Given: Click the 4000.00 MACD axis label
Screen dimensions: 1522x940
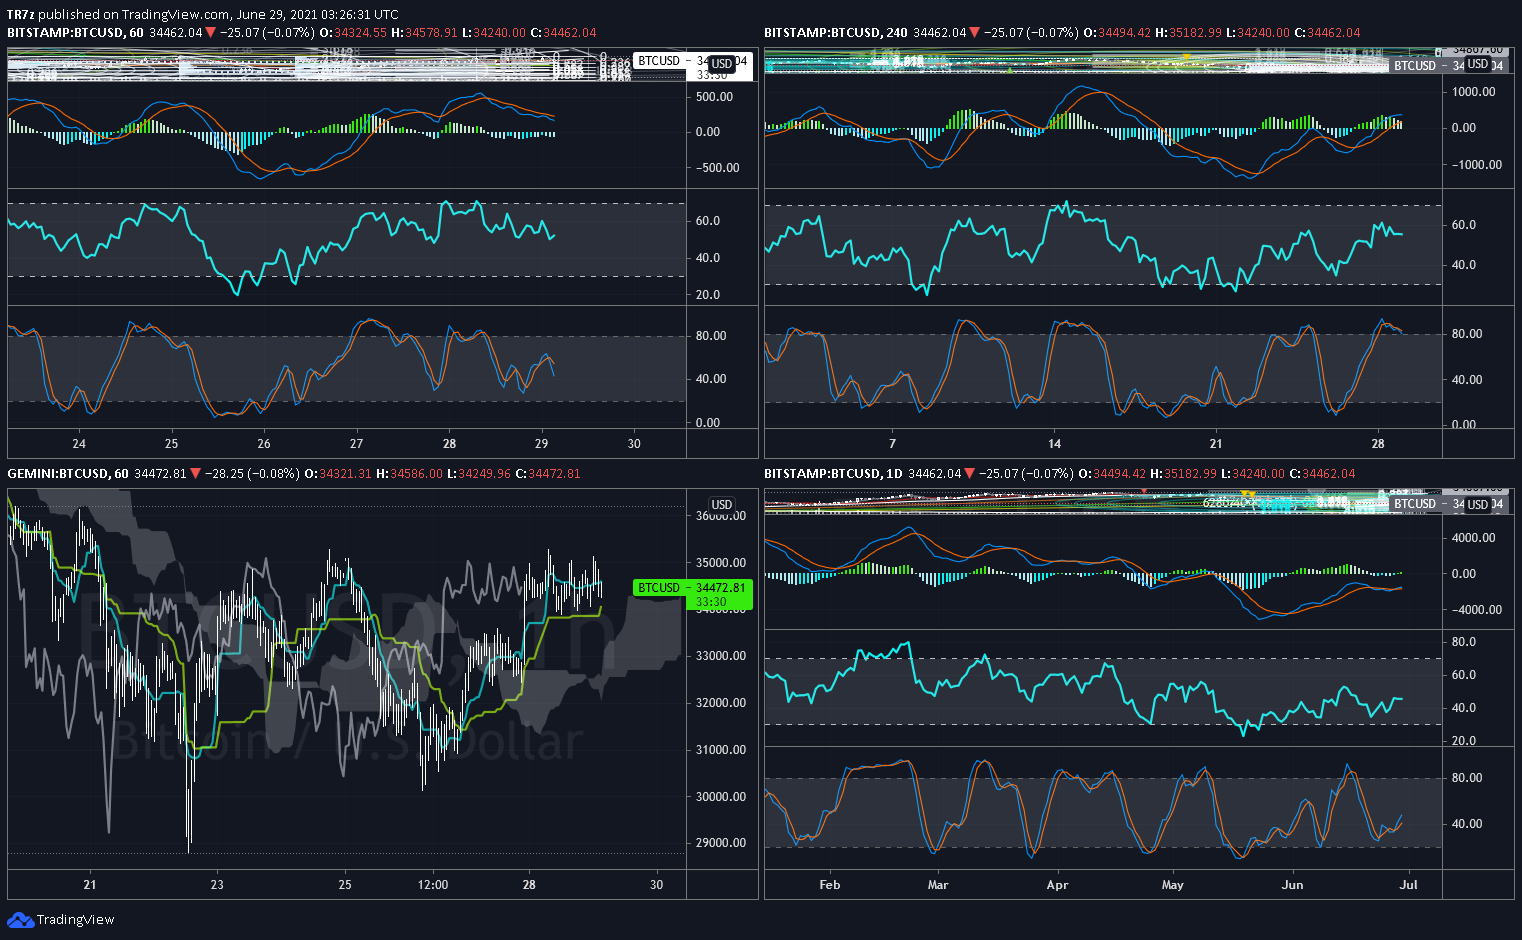Looking at the screenshot, I should 1474,538.
